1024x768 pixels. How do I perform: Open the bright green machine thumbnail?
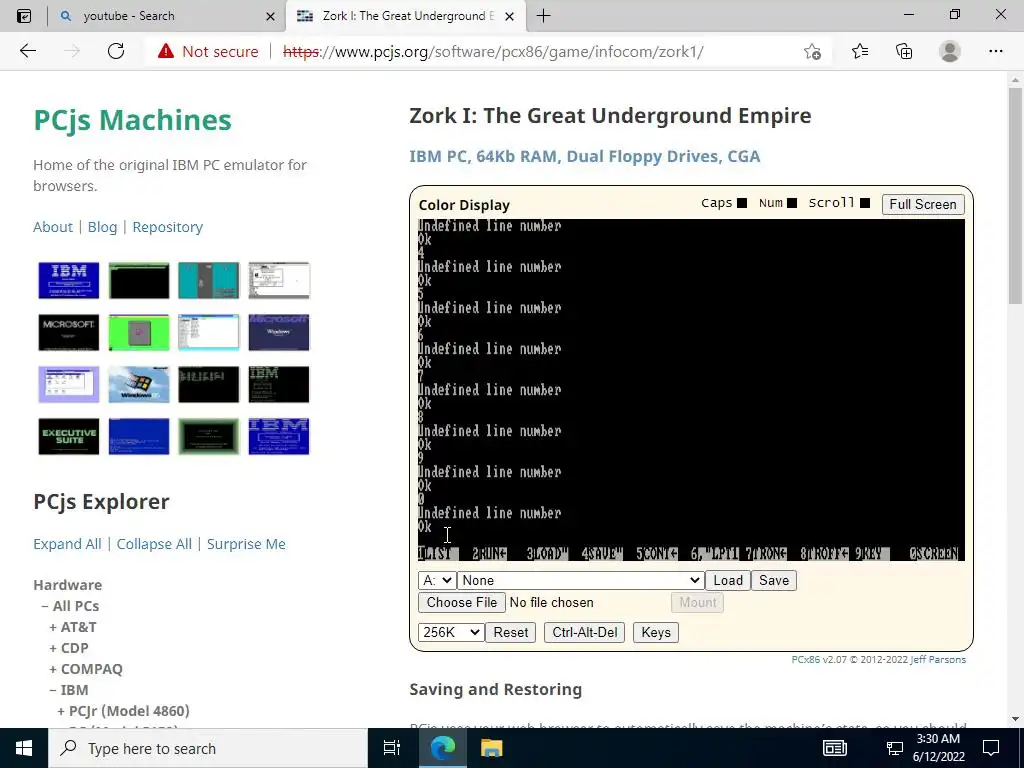(138, 332)
